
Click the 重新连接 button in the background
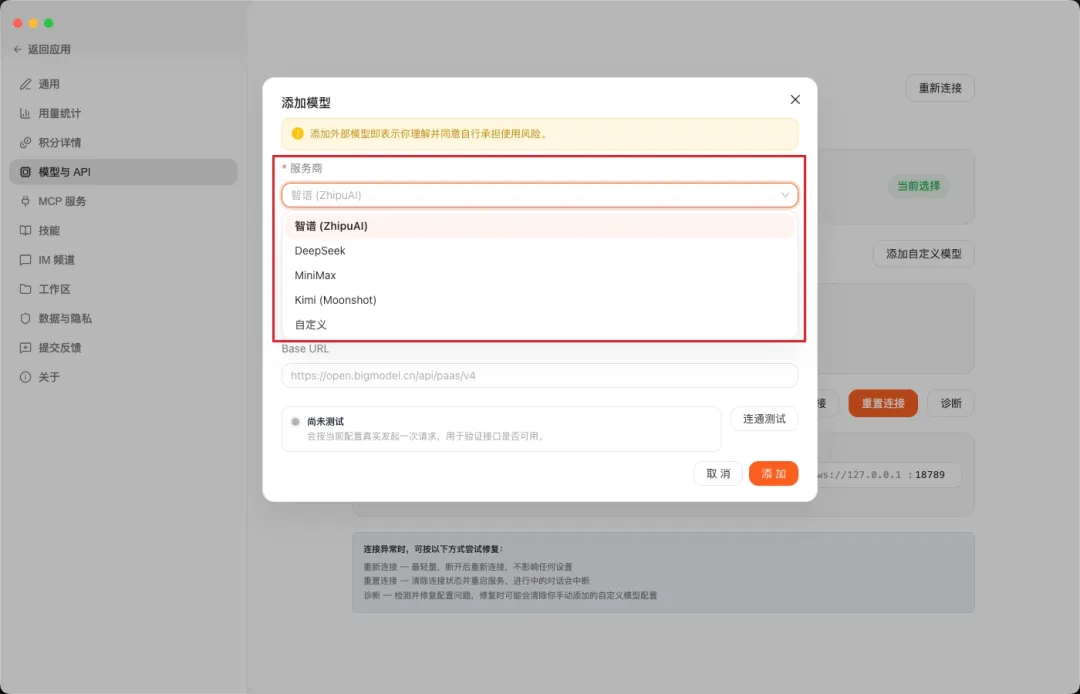tap(939, 88)
